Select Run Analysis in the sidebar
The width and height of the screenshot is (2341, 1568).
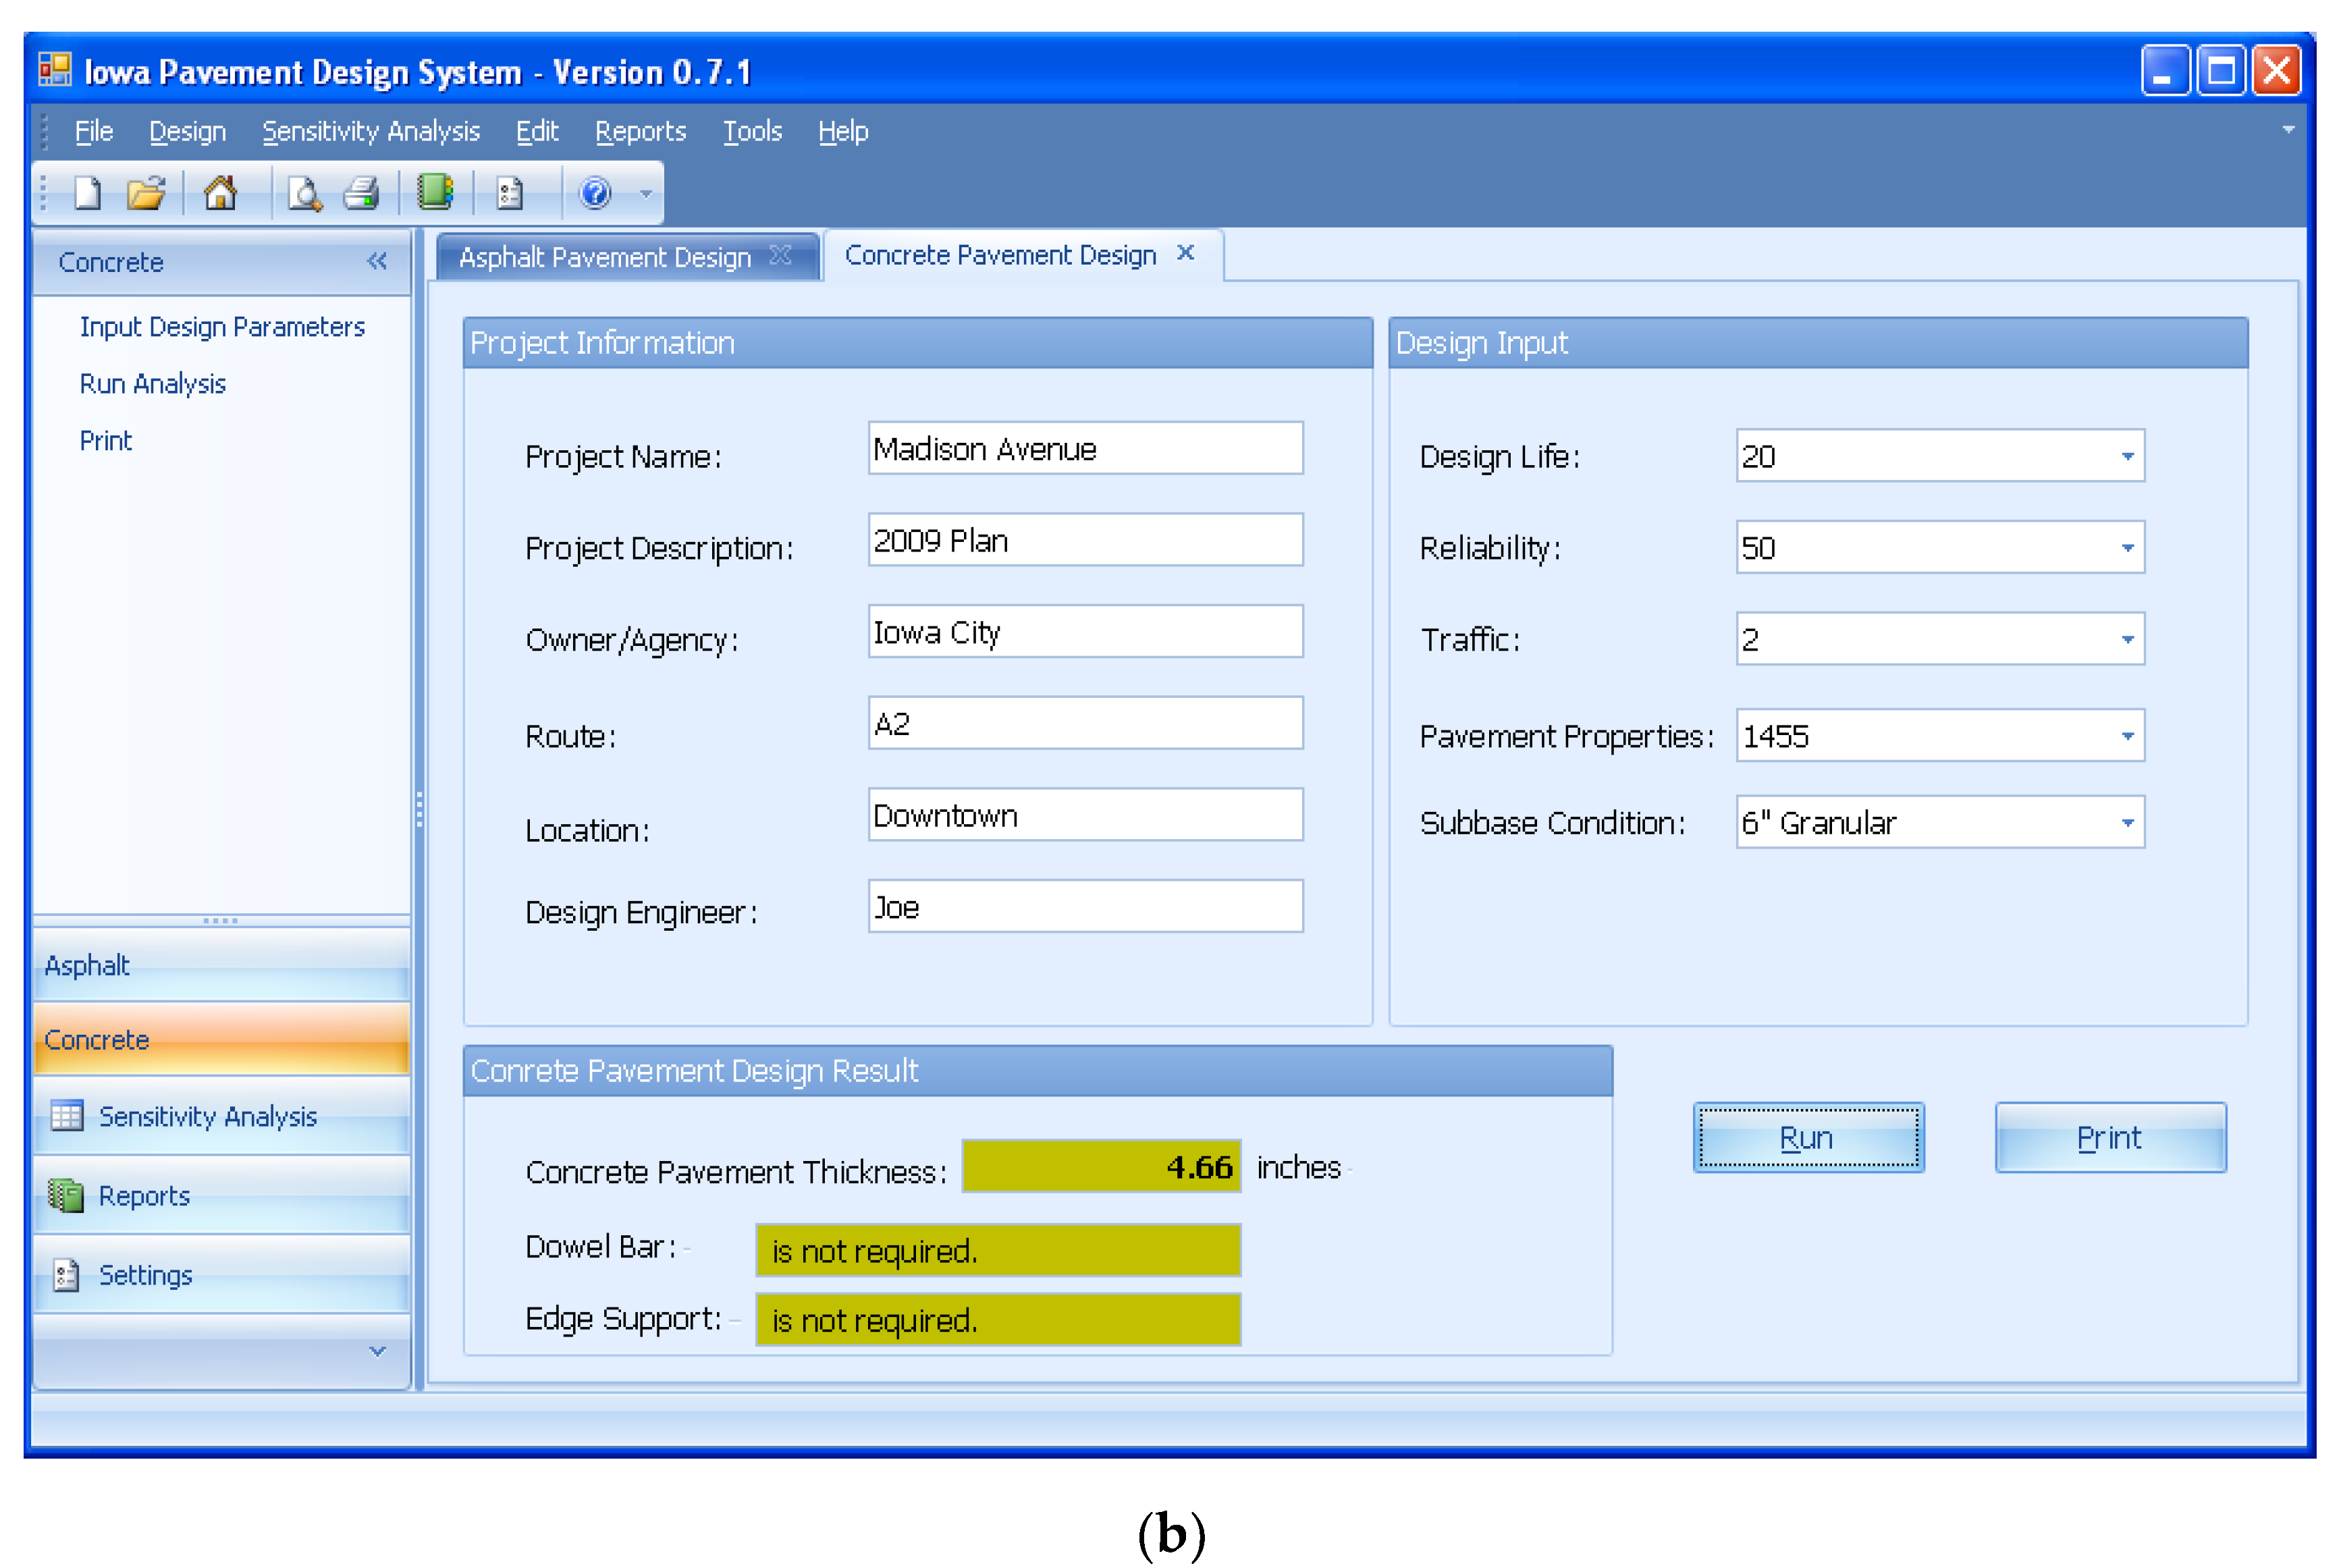point(153,384)
